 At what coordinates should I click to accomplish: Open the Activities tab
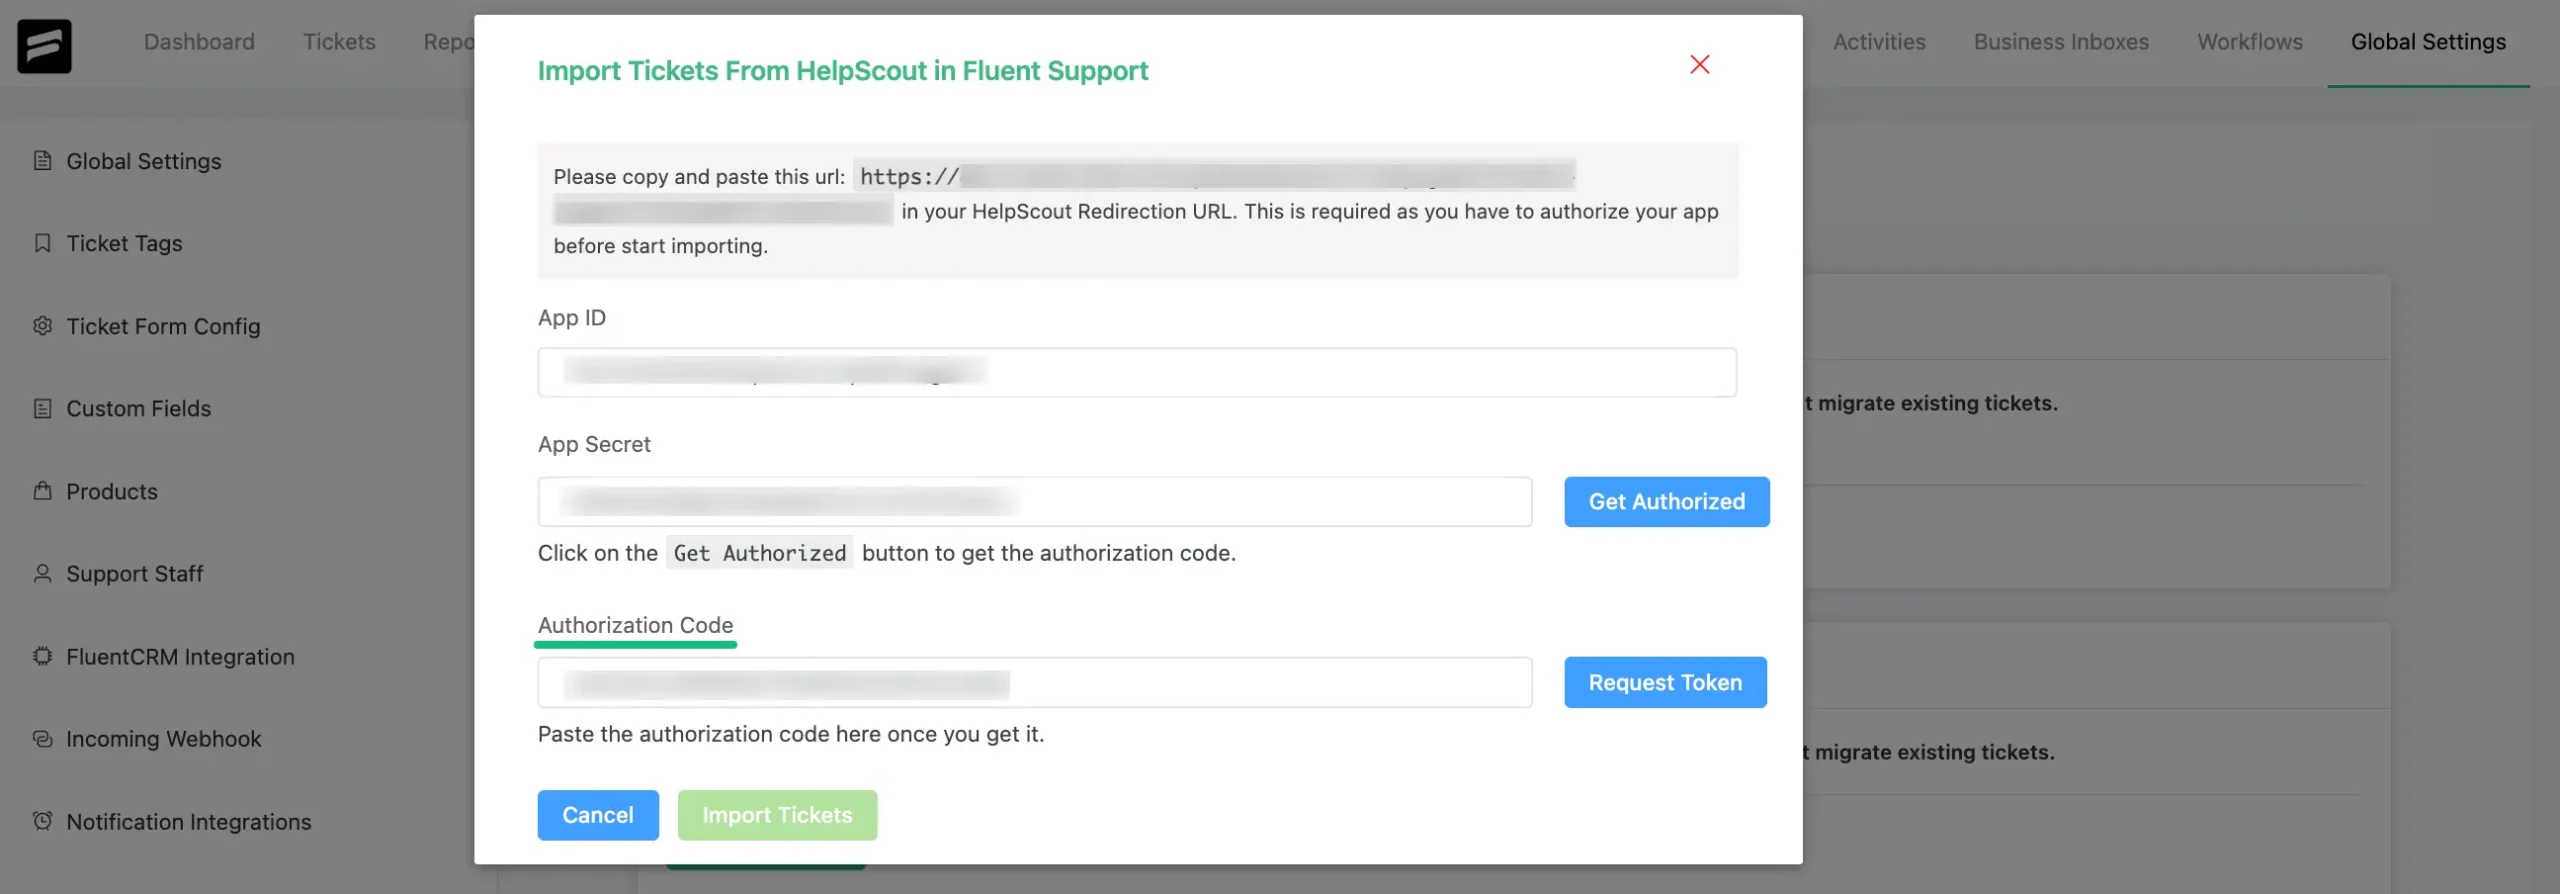click(x=1879, y=42)
